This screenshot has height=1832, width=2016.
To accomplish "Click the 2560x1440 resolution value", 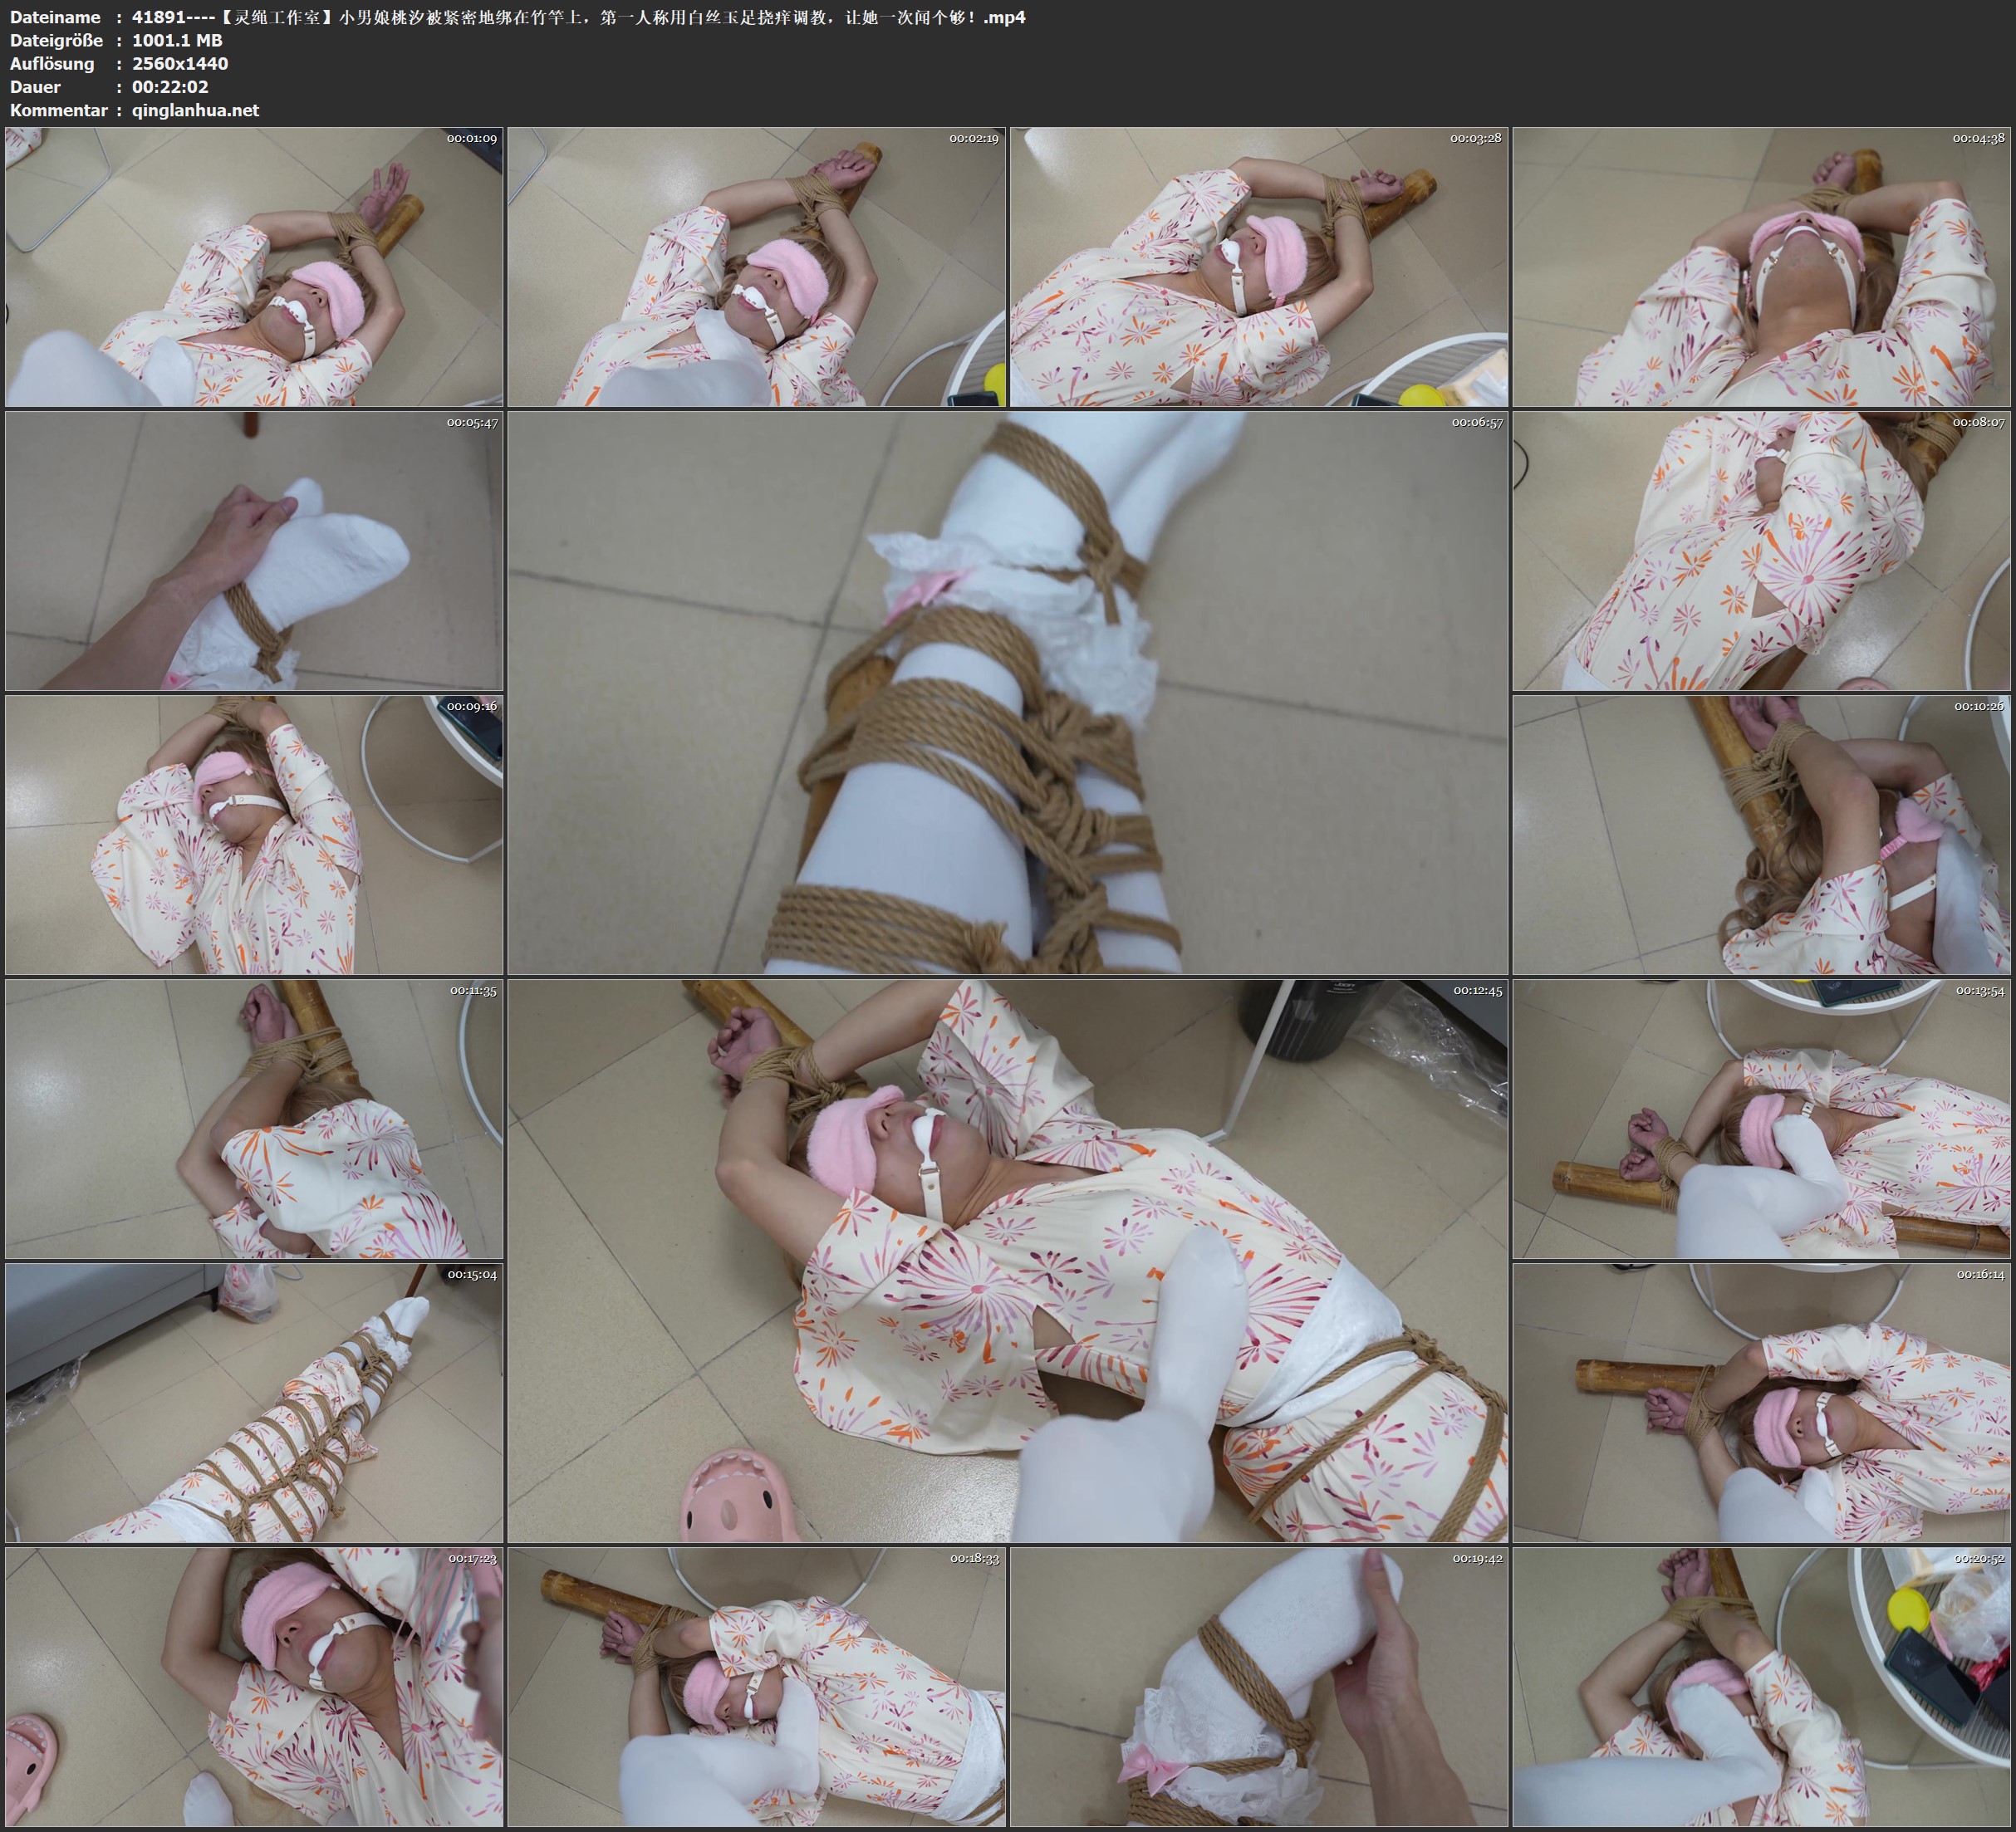I will point(180,63).
